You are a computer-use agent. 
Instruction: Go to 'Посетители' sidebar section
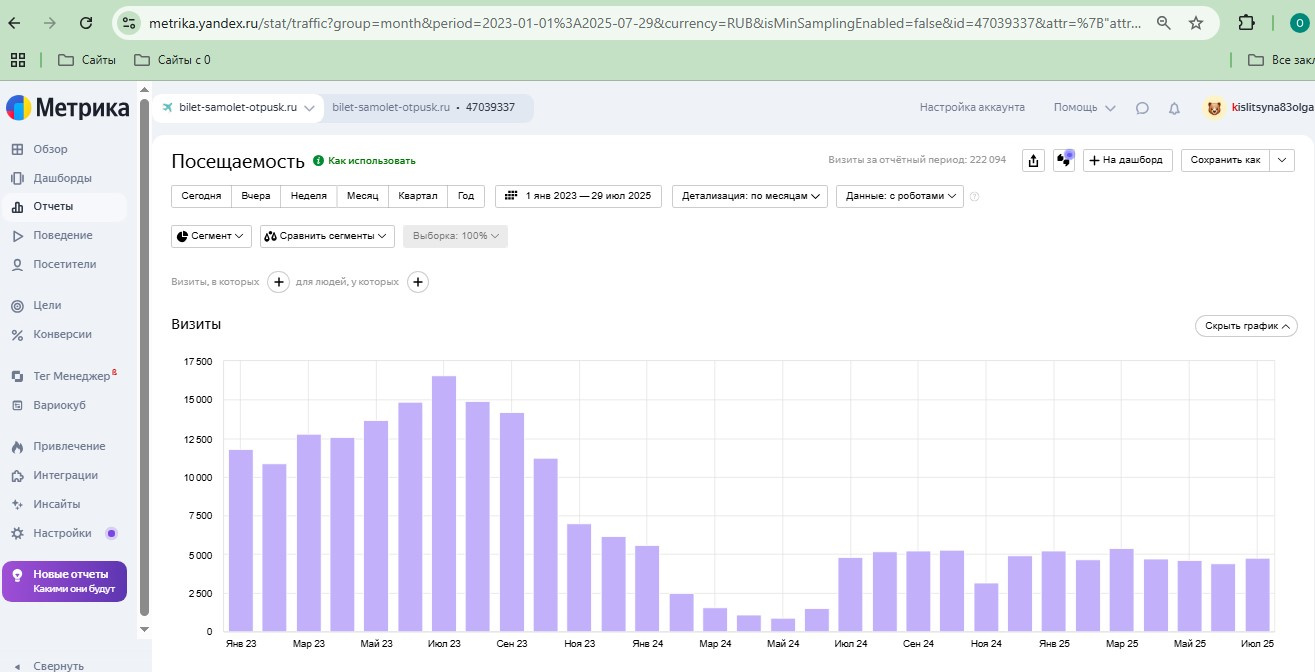[64, 264]
